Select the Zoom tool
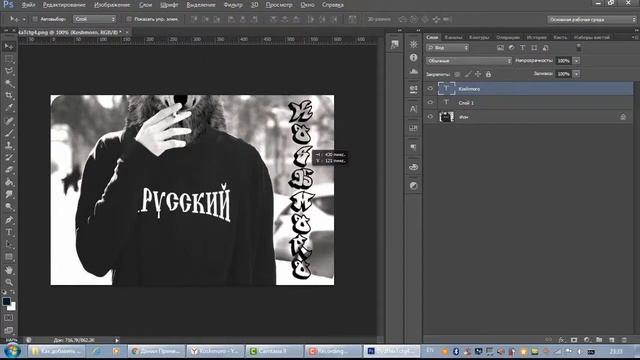 (9, 282)
